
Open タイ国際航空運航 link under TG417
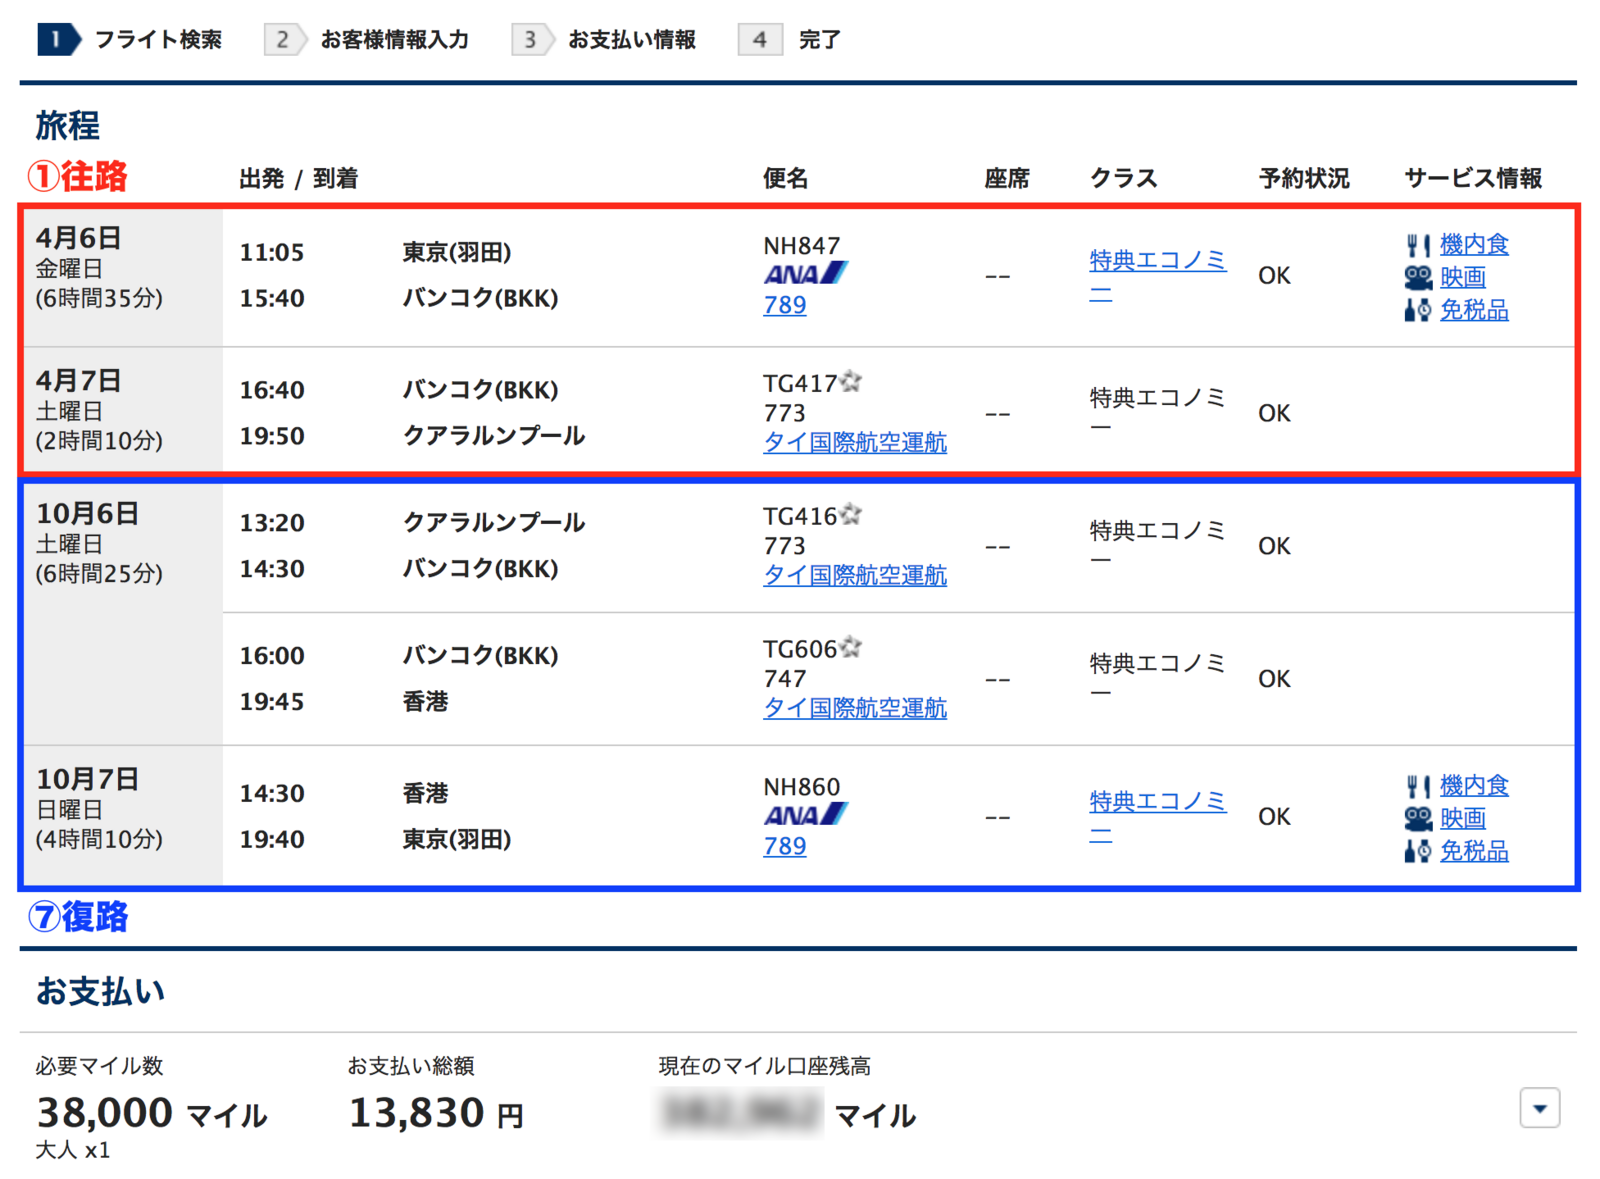(855, 442)
